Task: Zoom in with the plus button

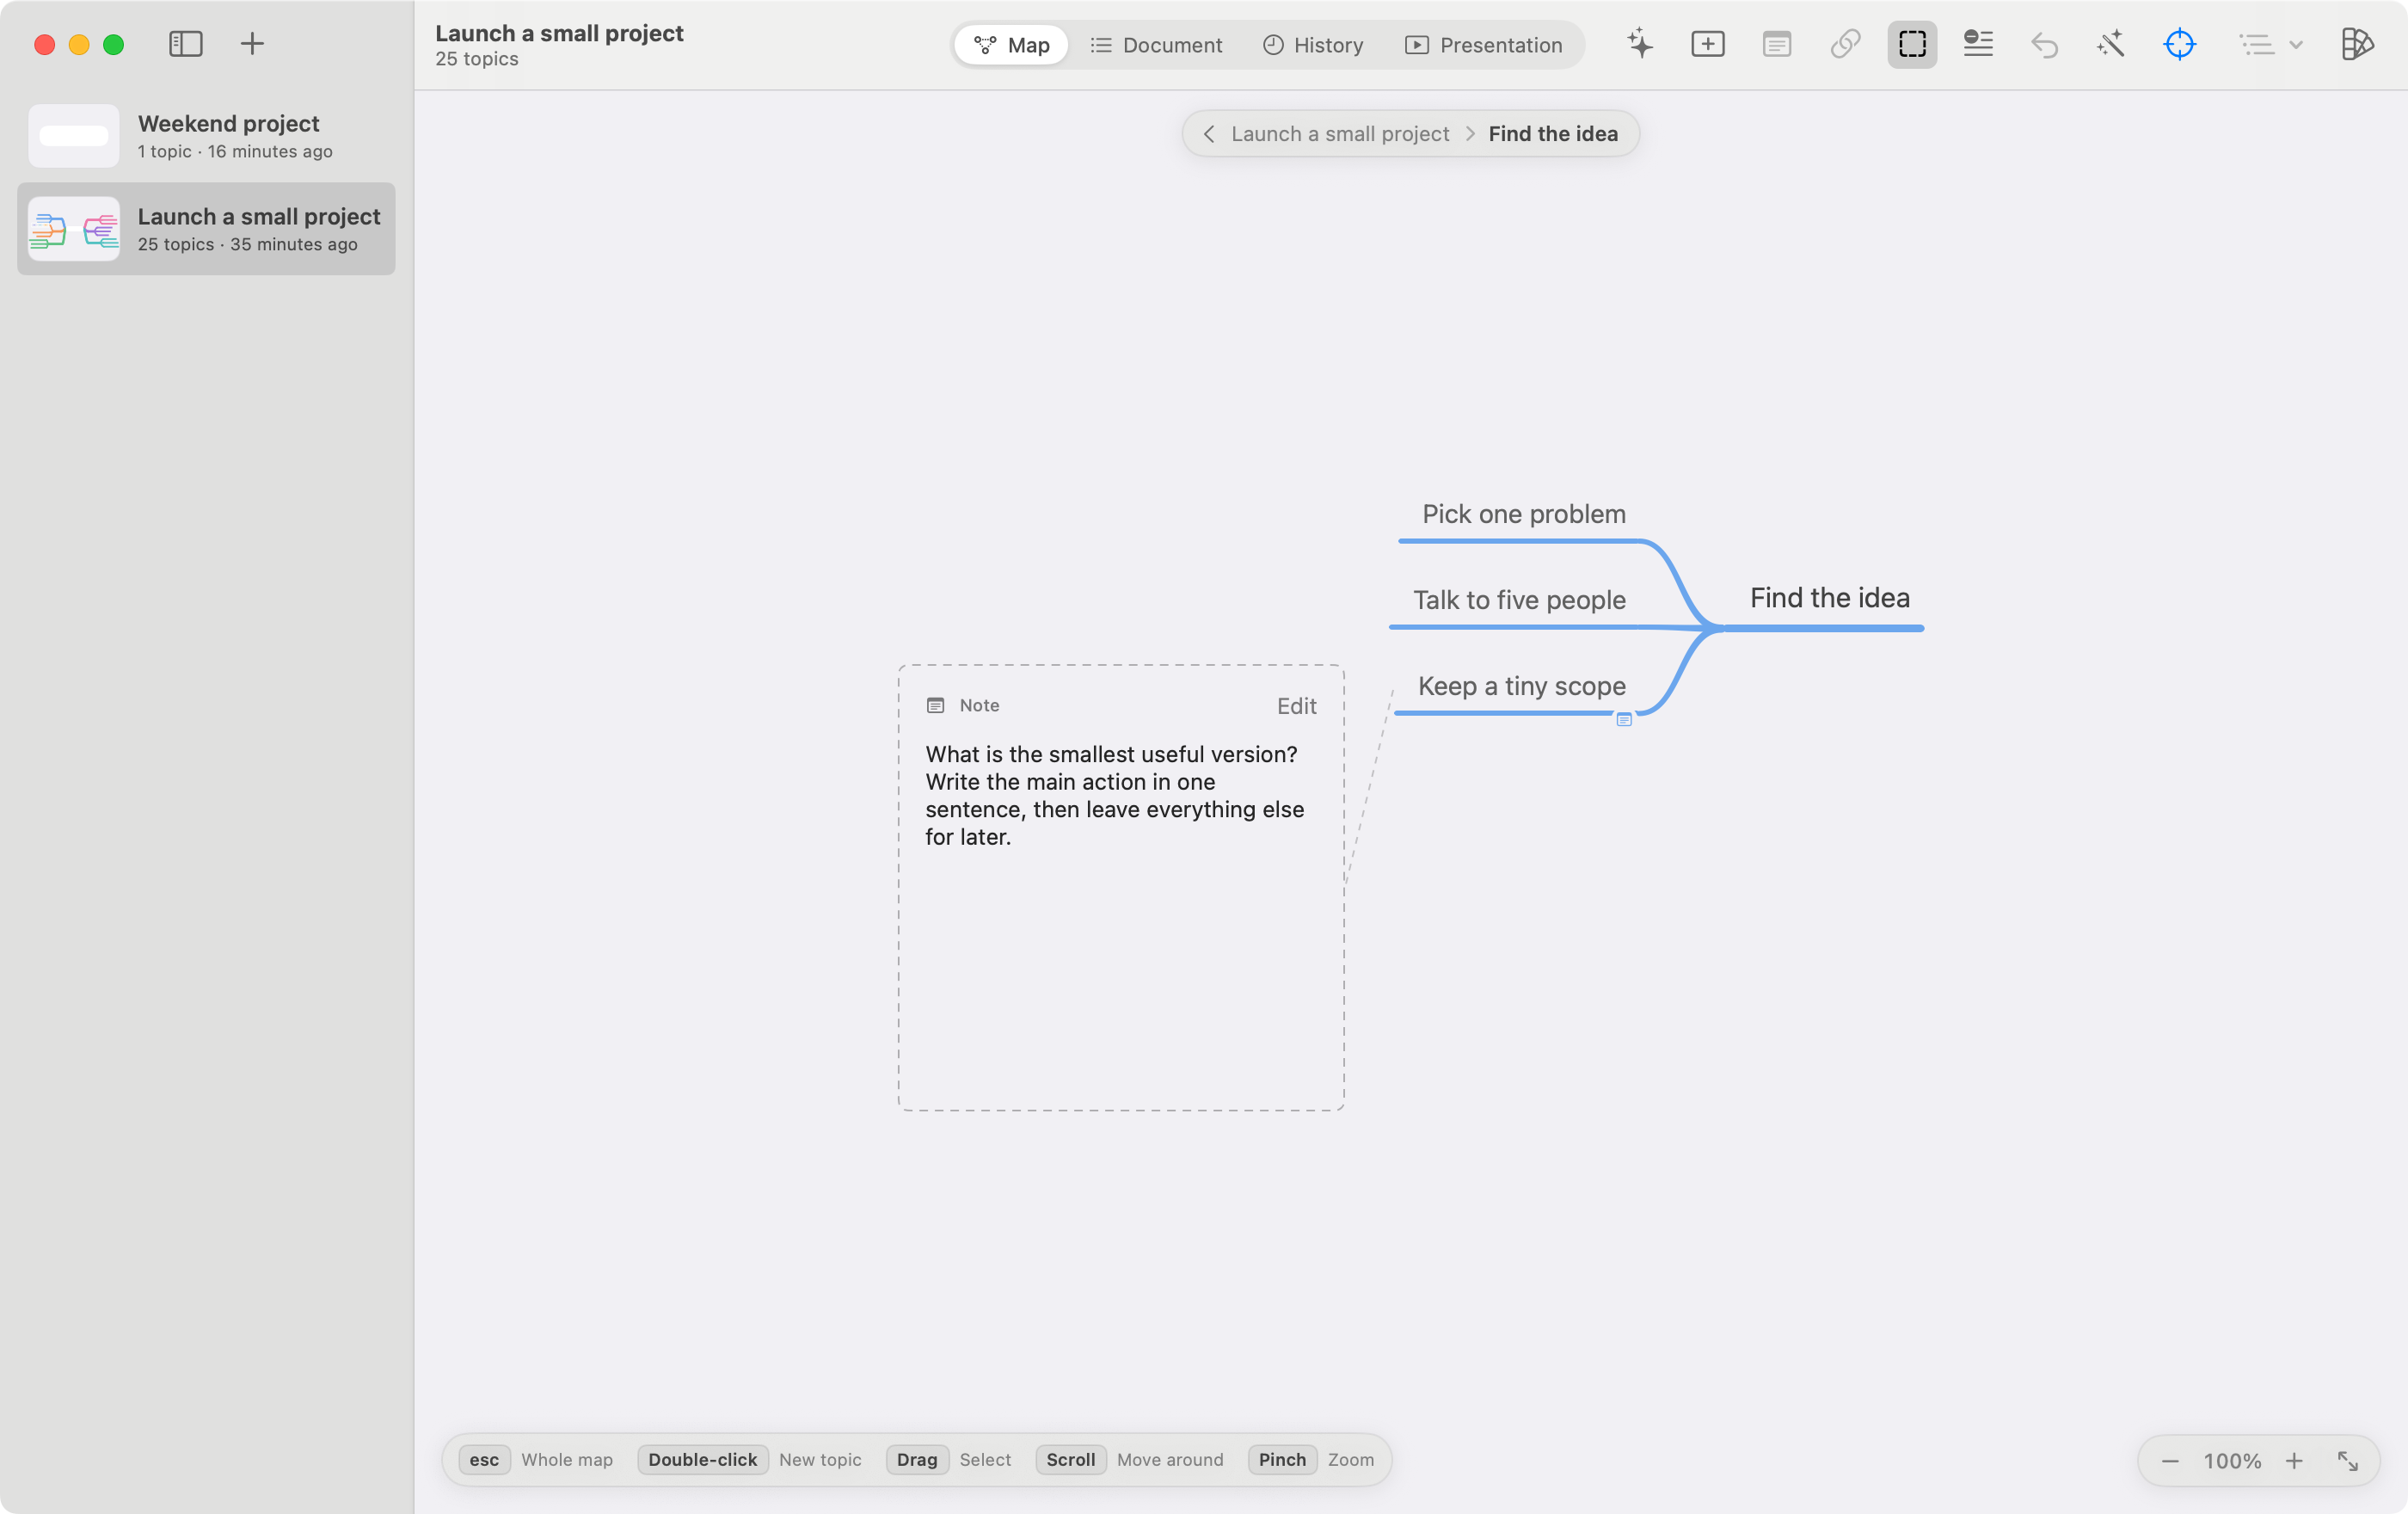Action: pyautogui.click(x=2293, y=1461)
